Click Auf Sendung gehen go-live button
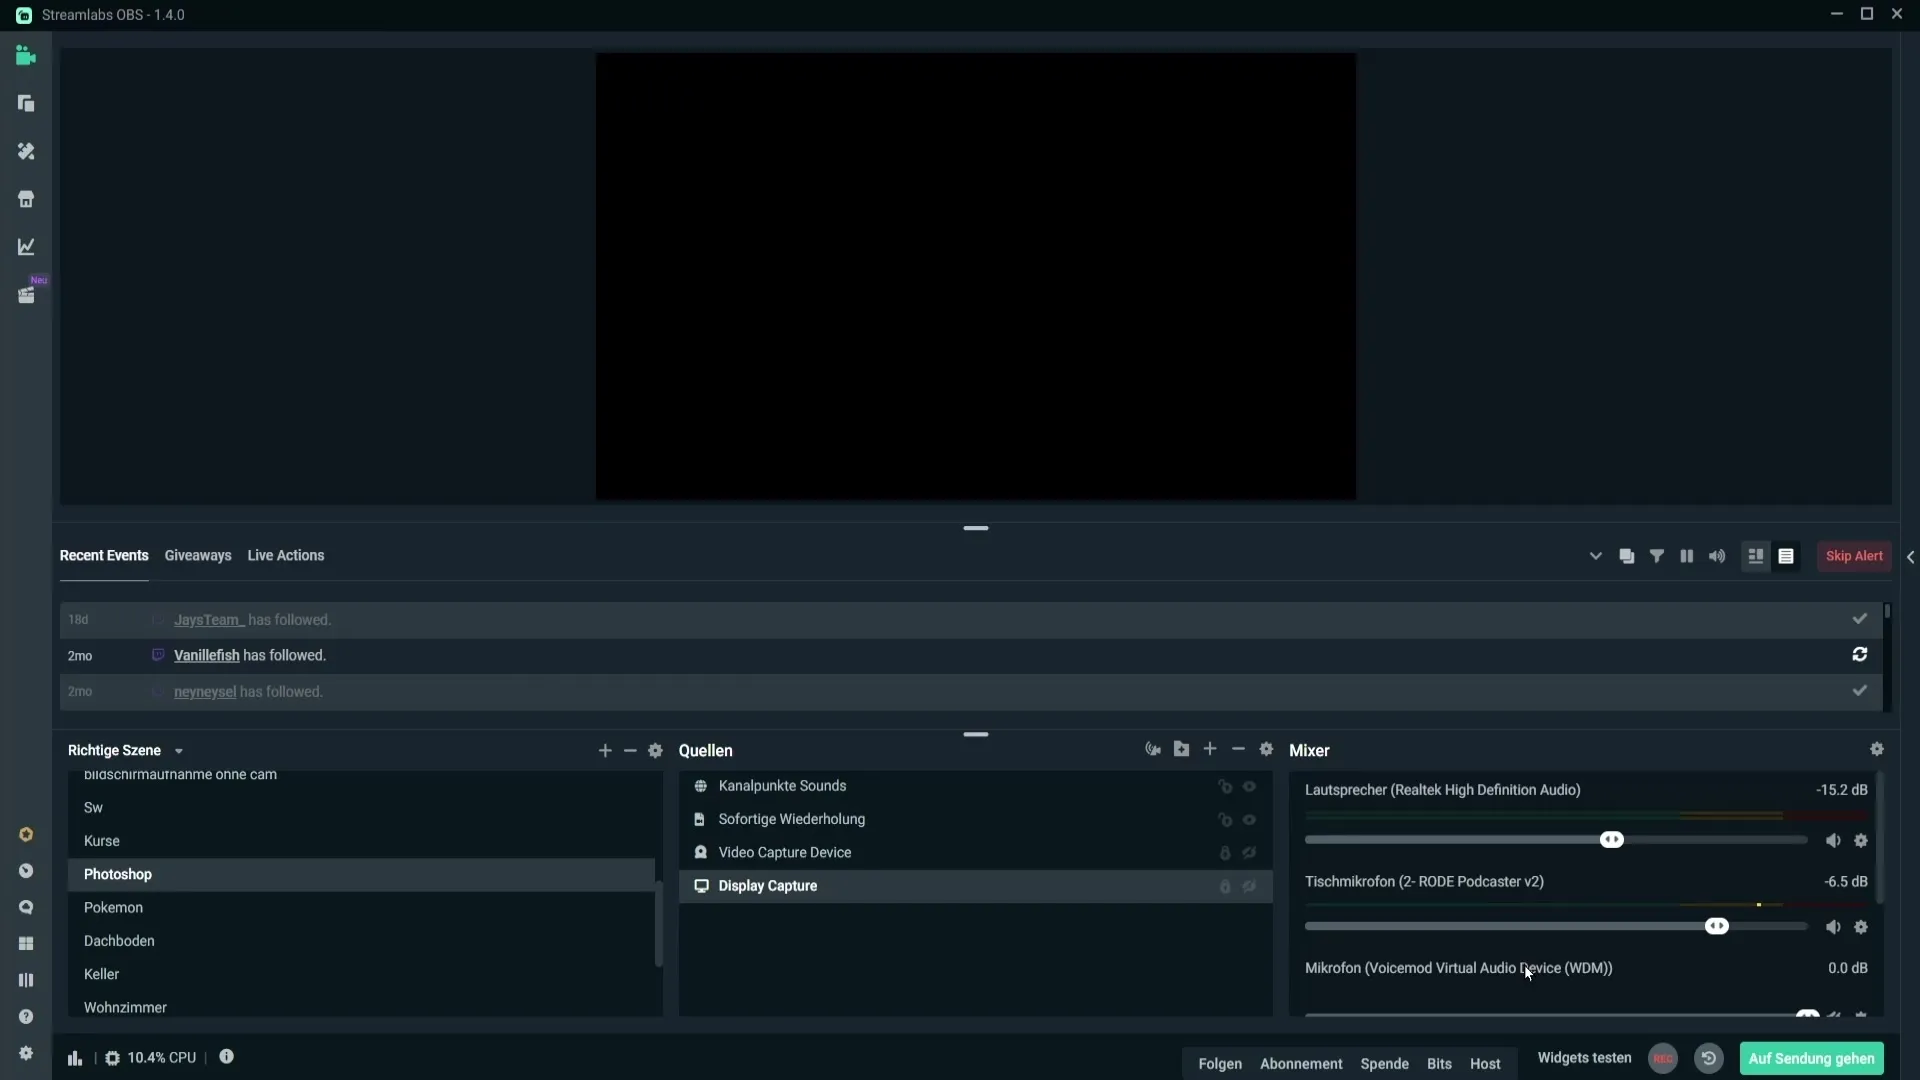The height and width of the screenshot is (1080, 1920). click(1813, 1058)
